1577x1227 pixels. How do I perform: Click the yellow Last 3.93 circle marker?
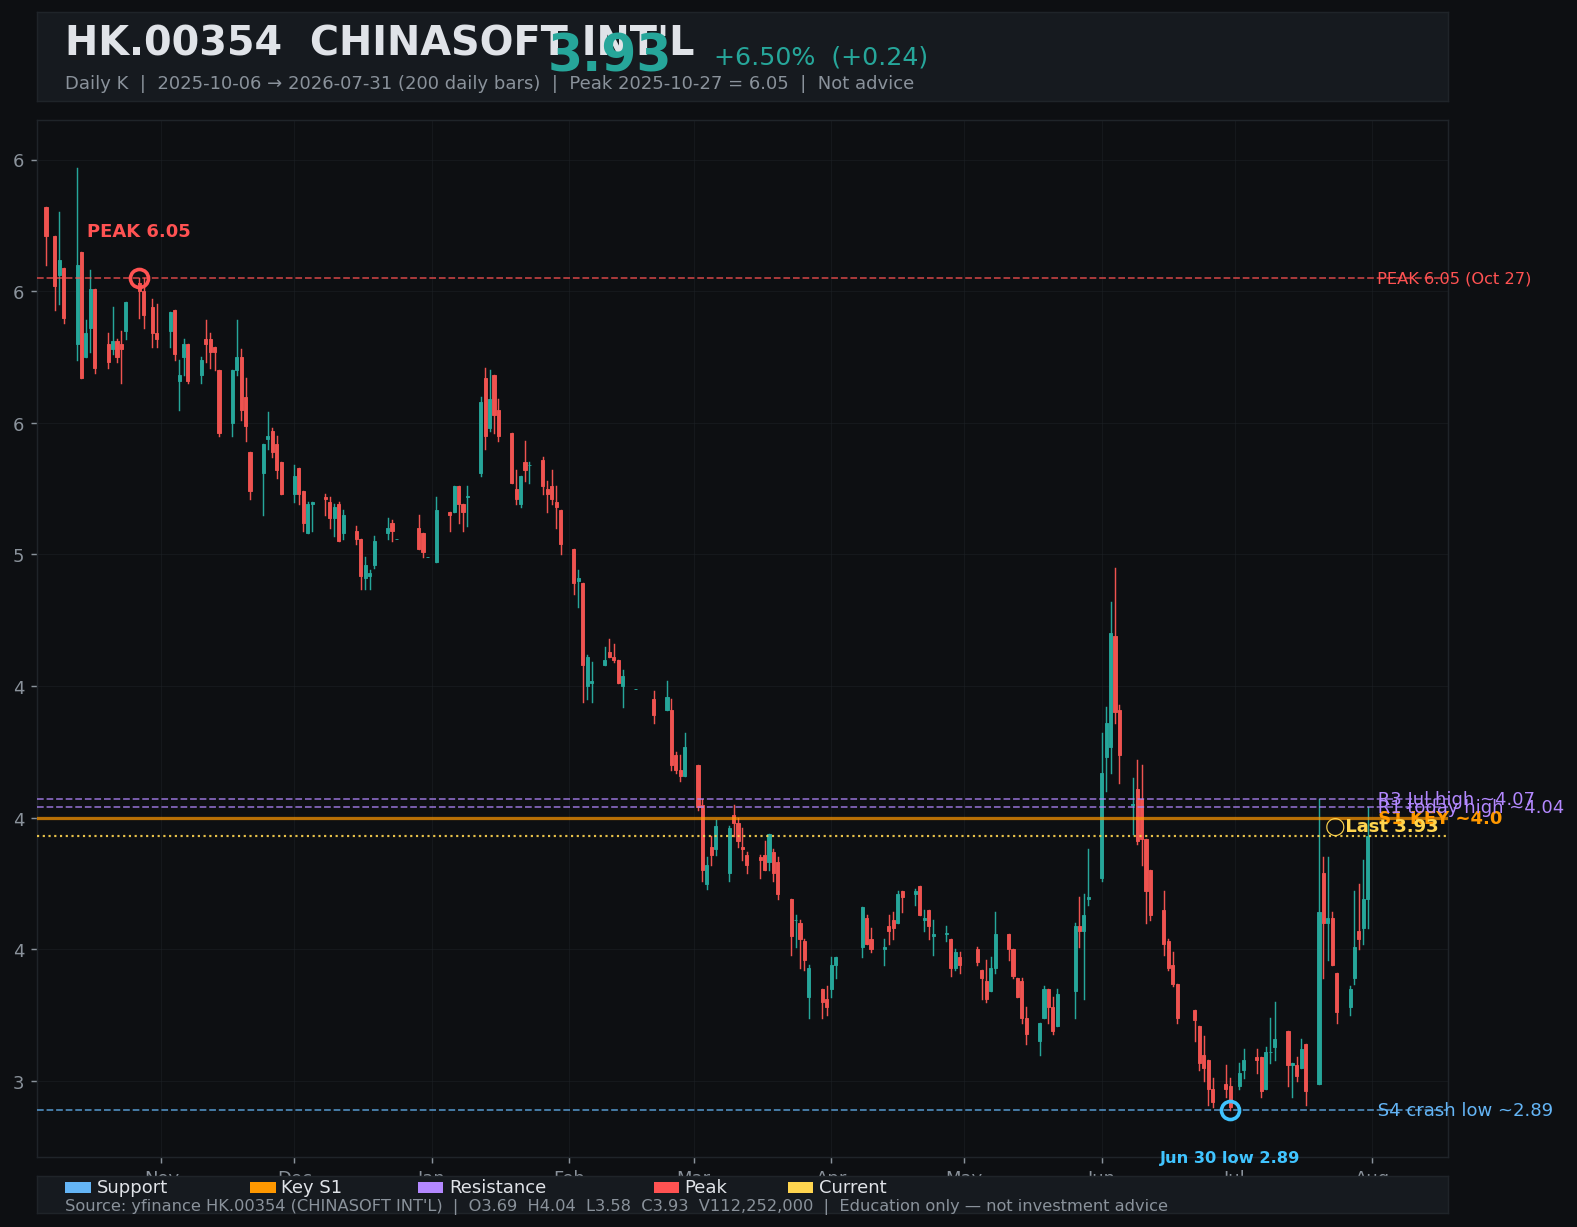(1335, 827)
